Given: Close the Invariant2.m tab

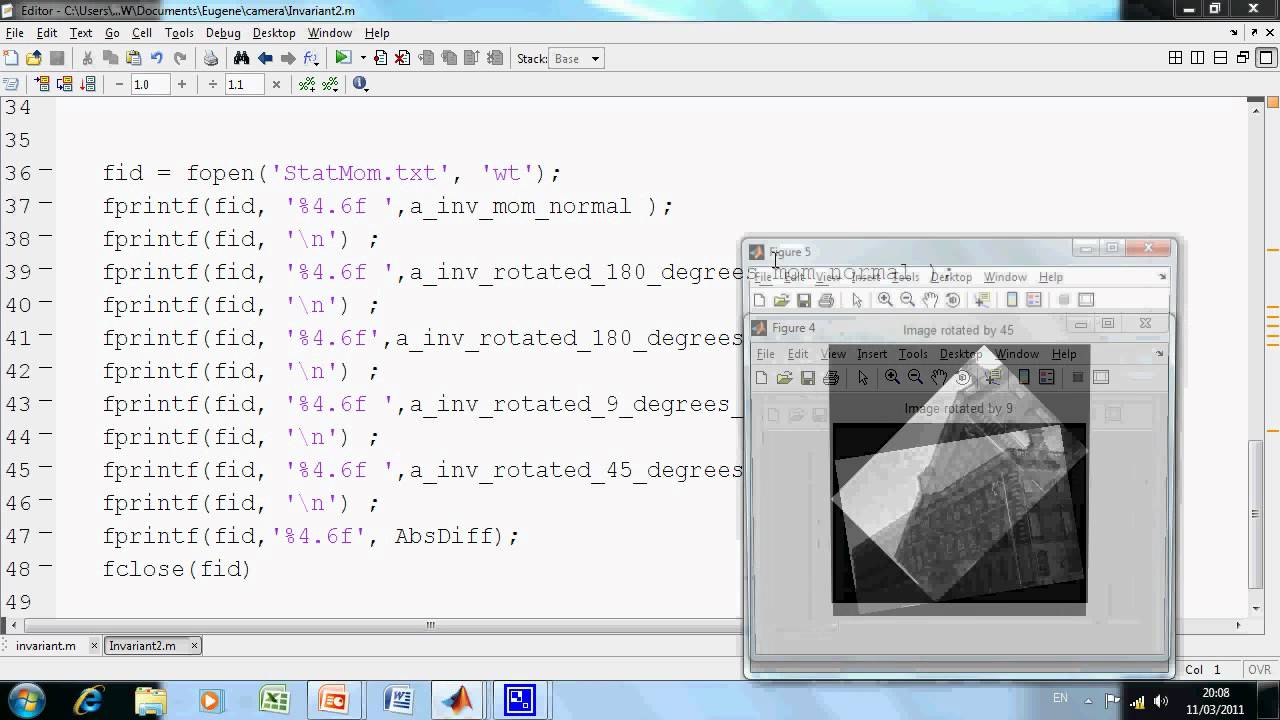Looking at the screenshot, I should point(195,646).
